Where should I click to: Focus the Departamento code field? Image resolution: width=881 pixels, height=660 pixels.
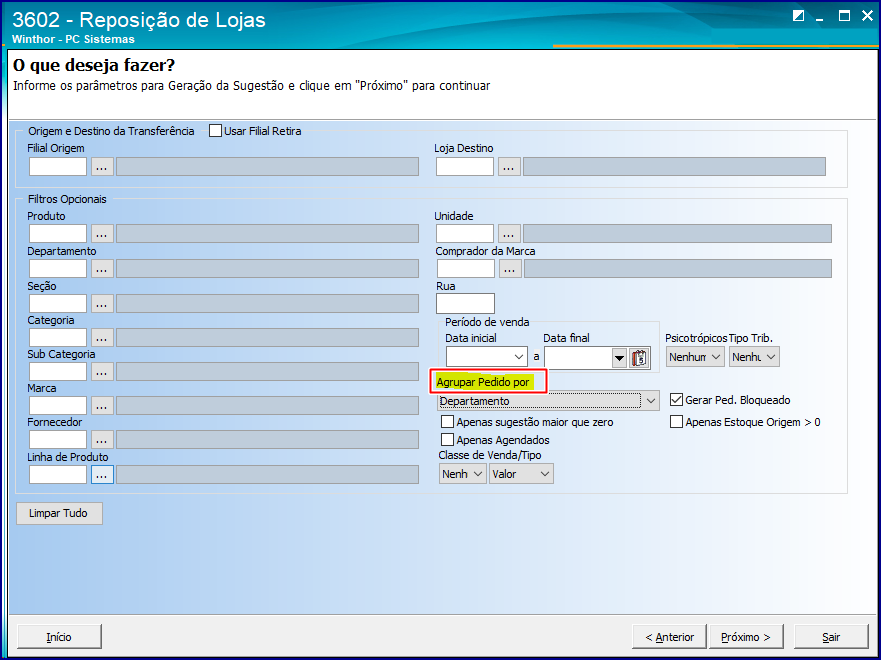coord(58,268)
